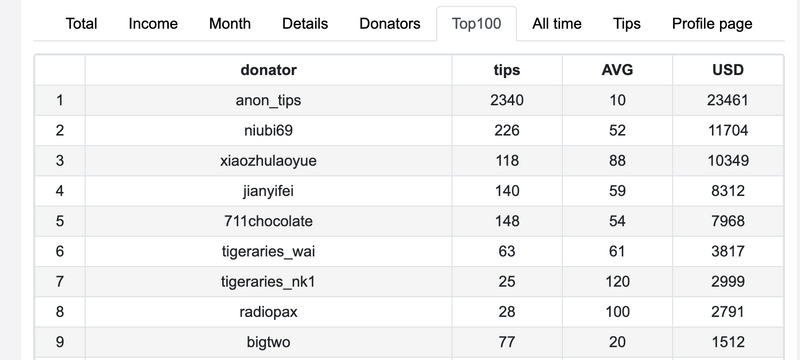Select the jianyifei row name
The image size is (800, 360).
click(x=268, y=191)
